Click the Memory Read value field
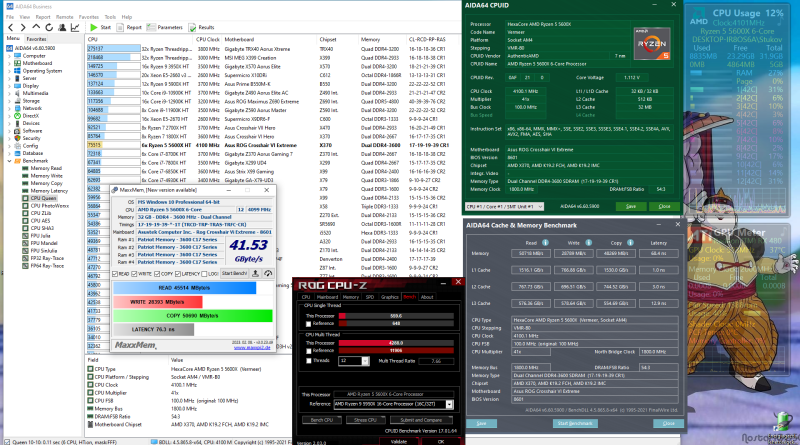 click(x=531, y=253)
